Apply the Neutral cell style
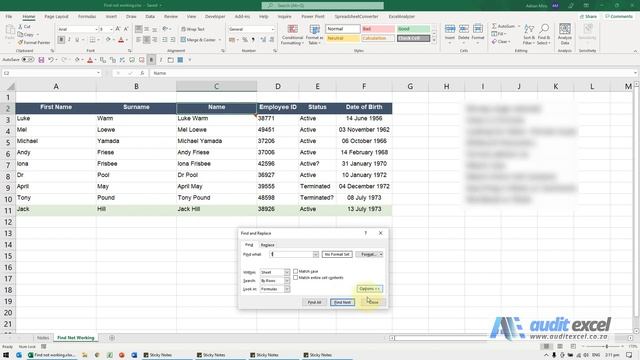This screenshot has width=640, height=360. (342, 38)
